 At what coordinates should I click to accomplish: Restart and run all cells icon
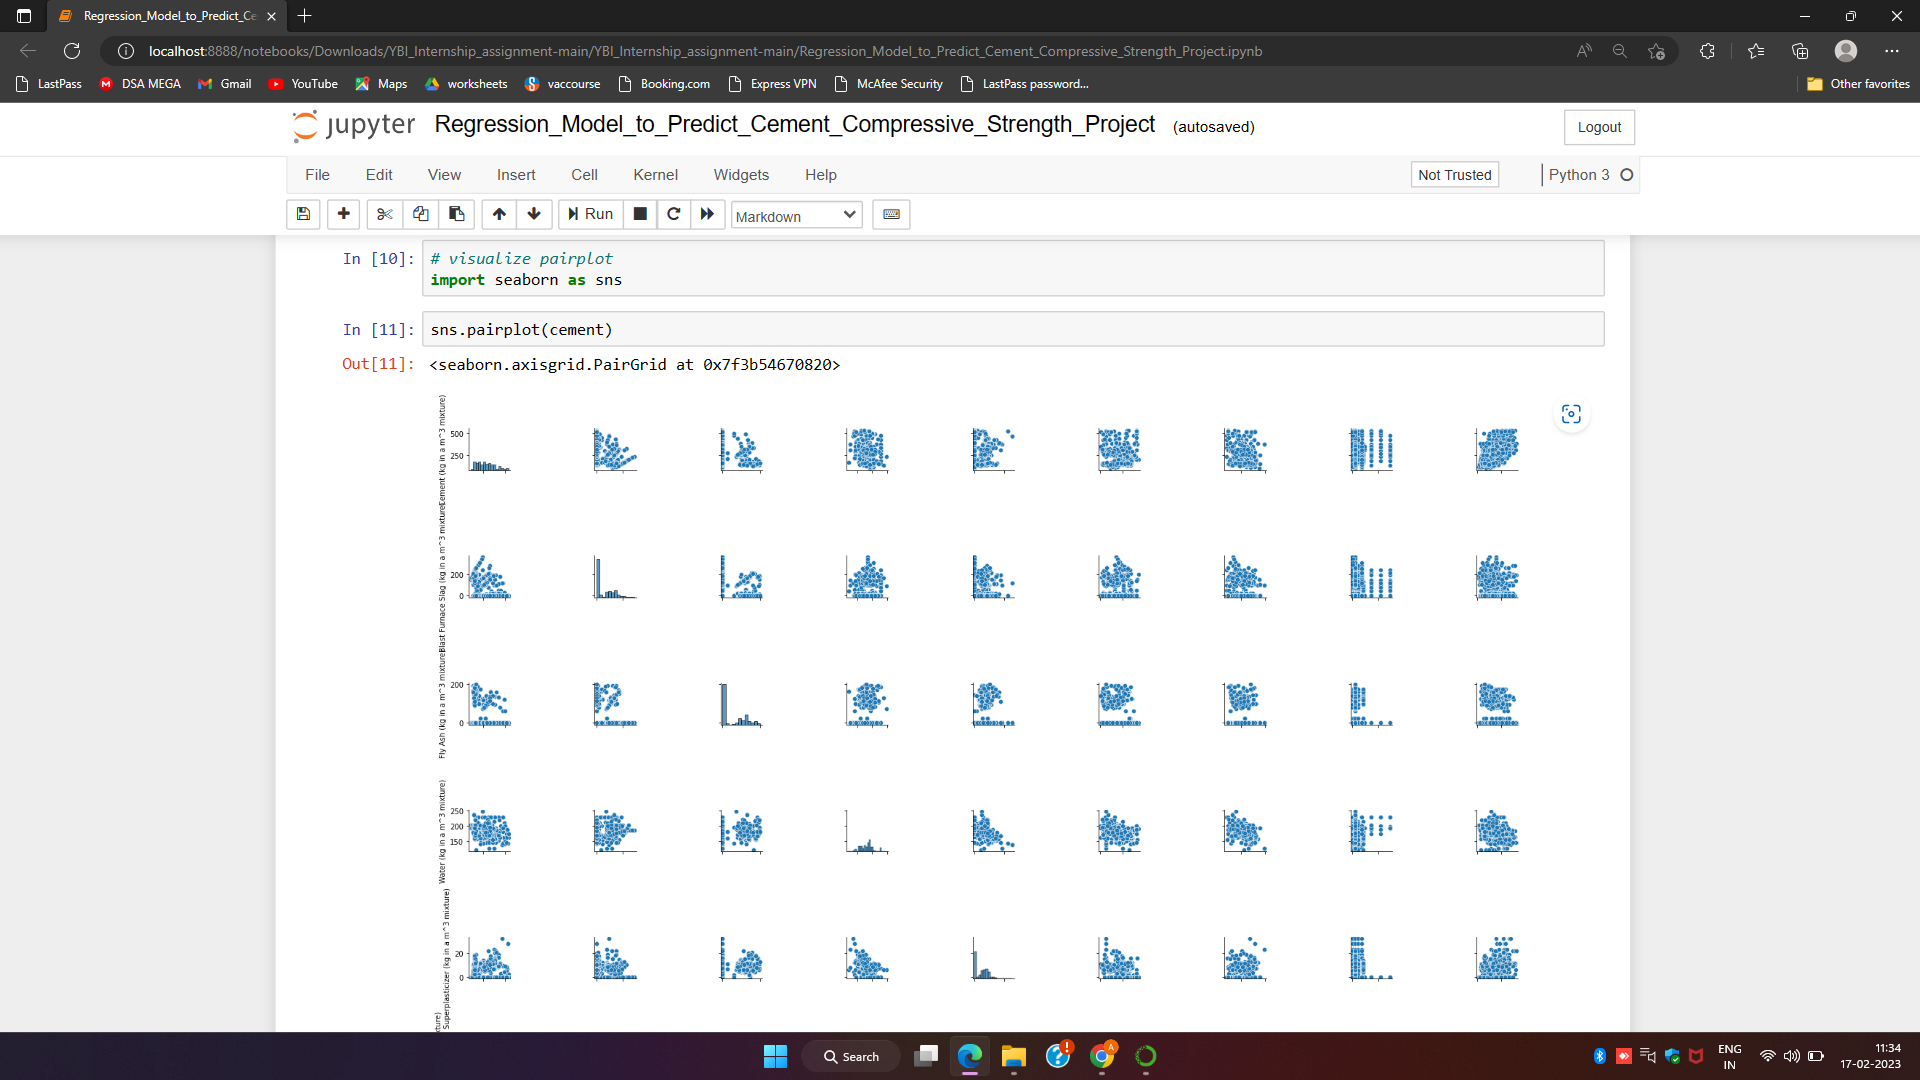point(707,214)
